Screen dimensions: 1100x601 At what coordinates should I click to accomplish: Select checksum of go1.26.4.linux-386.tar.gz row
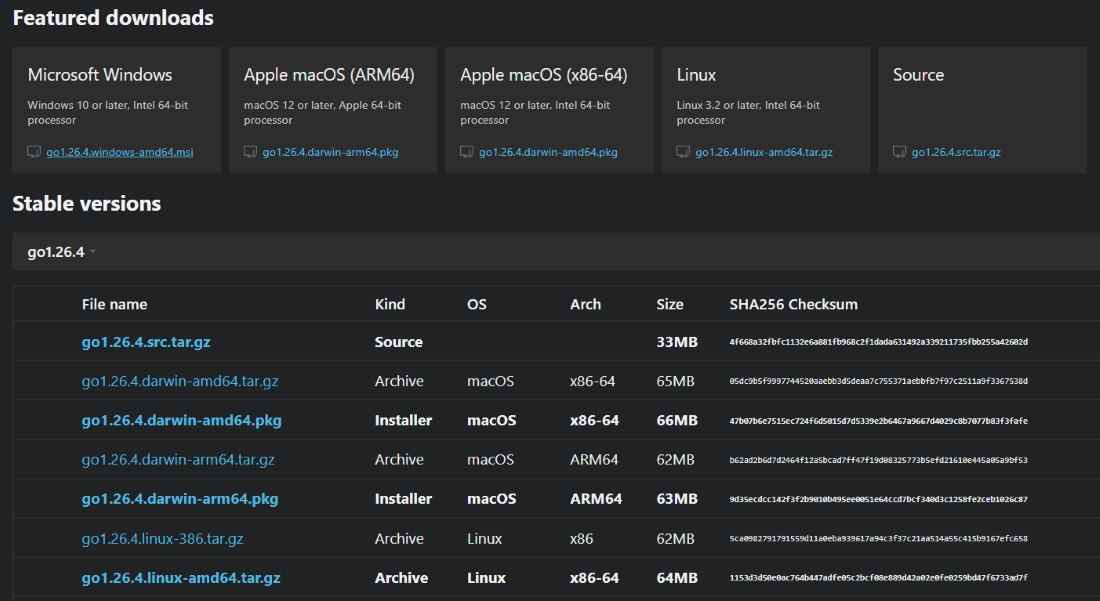pyautogui.click(x=878, y=539)
